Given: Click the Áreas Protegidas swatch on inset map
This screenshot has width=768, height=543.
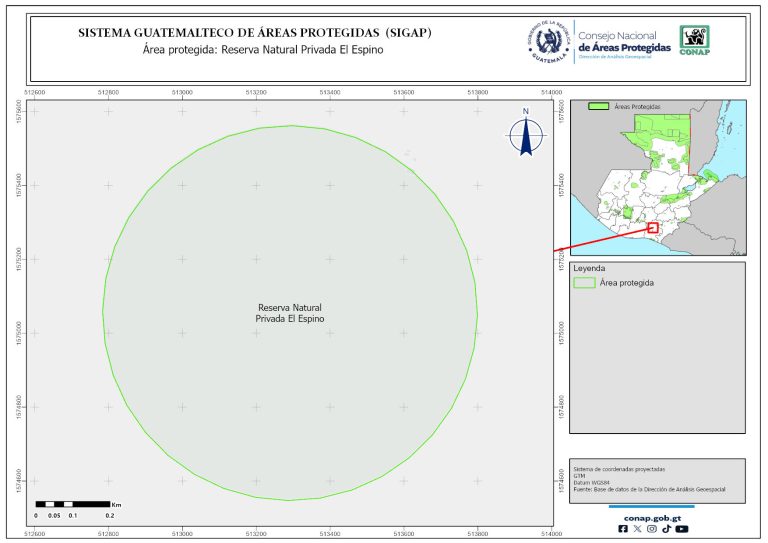Looking at the screenshot, I should click(x=599, y=106).
